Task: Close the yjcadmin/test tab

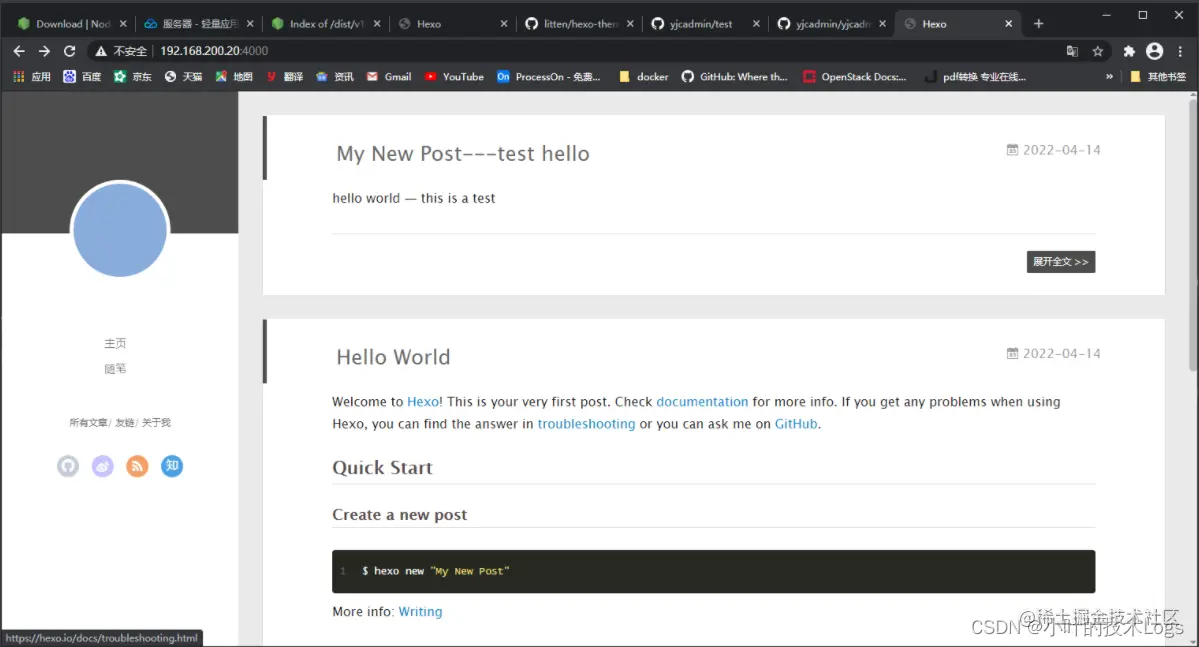Action: (x=756, y=24)
